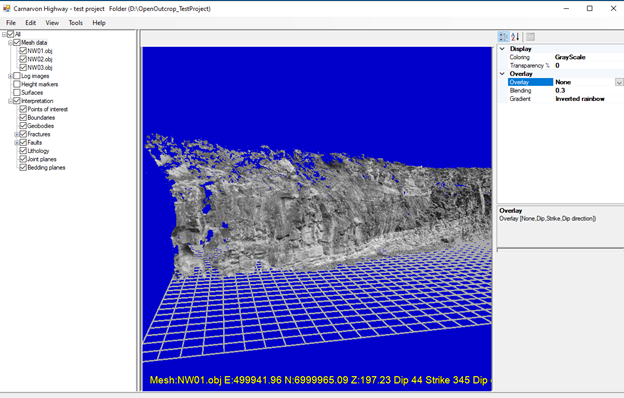Click the Transparency % value field
Viewport: 624px width, 398px height.
[x=589, y=66]
